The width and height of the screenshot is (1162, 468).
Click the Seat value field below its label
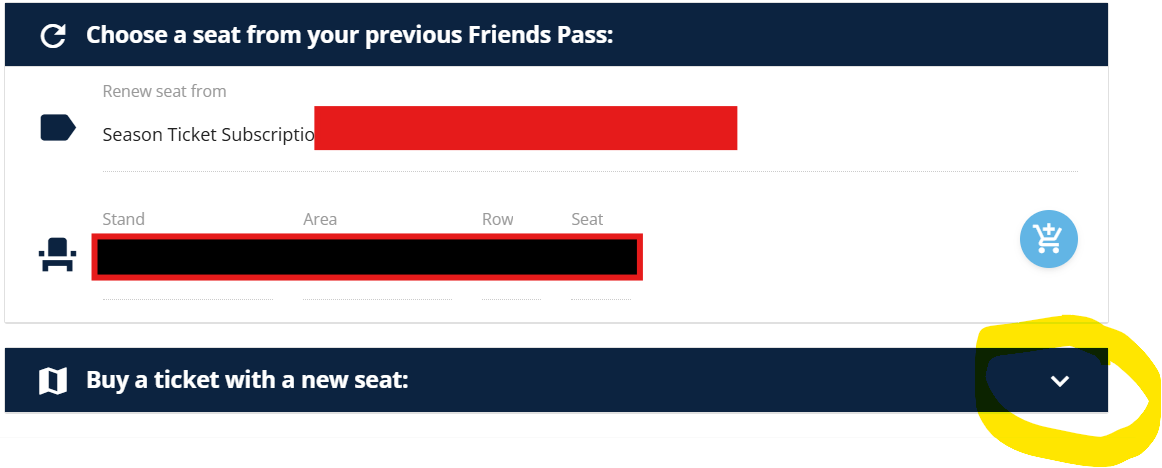[600, 288]
